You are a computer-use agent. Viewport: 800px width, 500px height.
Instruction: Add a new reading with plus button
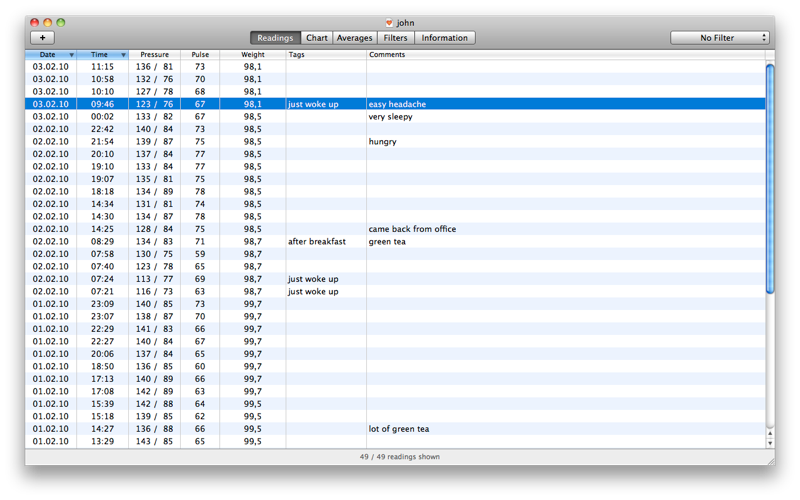[x=42, y=38]
